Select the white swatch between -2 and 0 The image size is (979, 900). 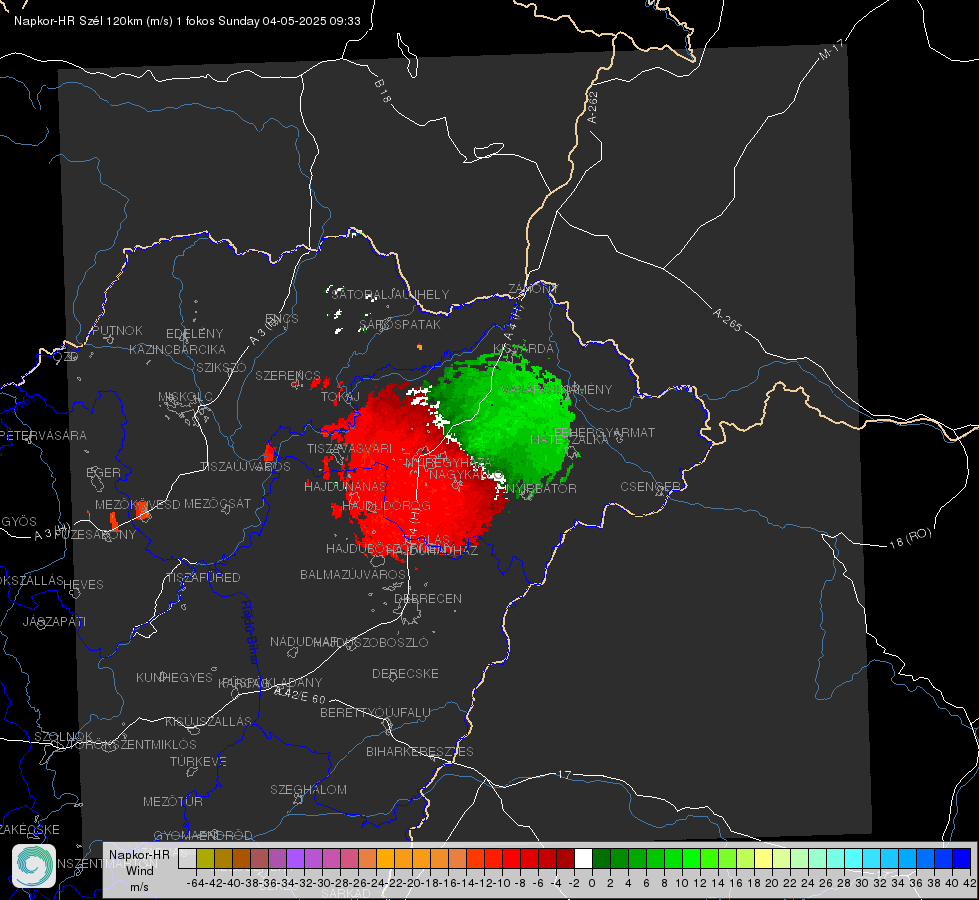pos(583,858)
